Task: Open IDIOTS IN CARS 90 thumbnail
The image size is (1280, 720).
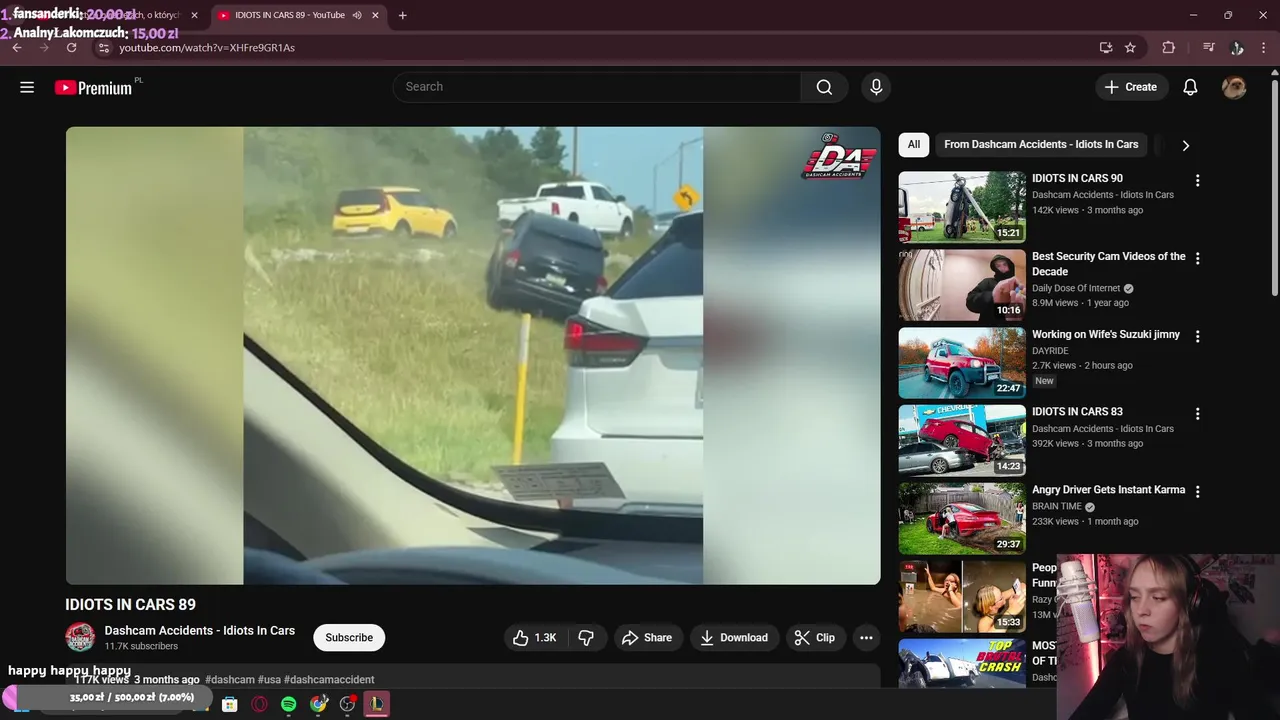Action: click(x=962, y=207)
